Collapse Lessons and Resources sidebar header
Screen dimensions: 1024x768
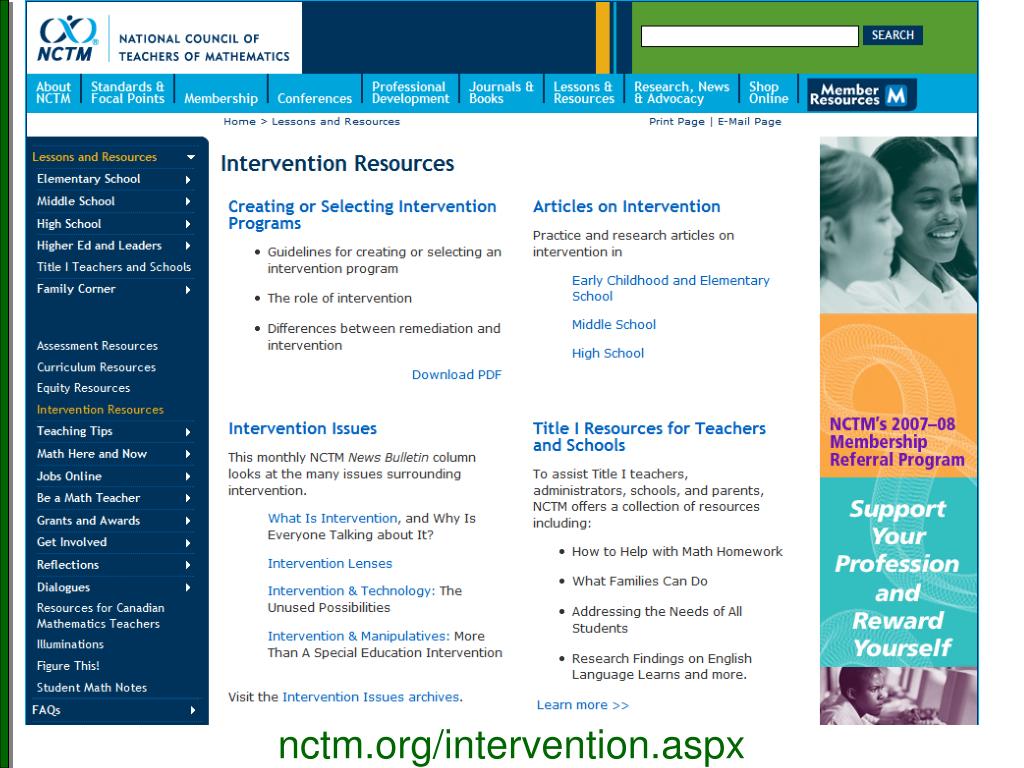[x=191, y=157]
